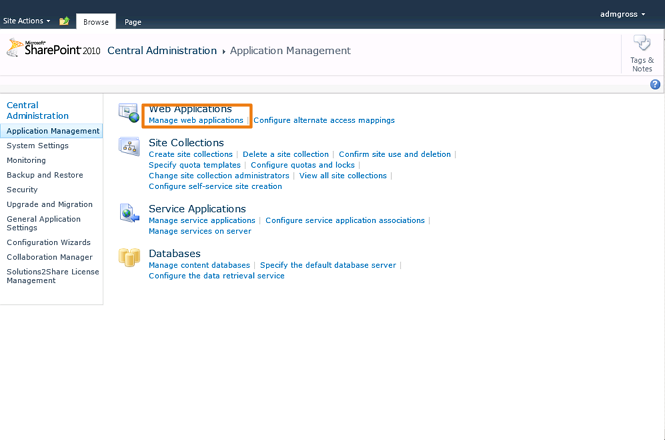The height and width of the screenshot is (440, 665).
Task: Click the Service Applications section icon
Action: coord(129,213)
